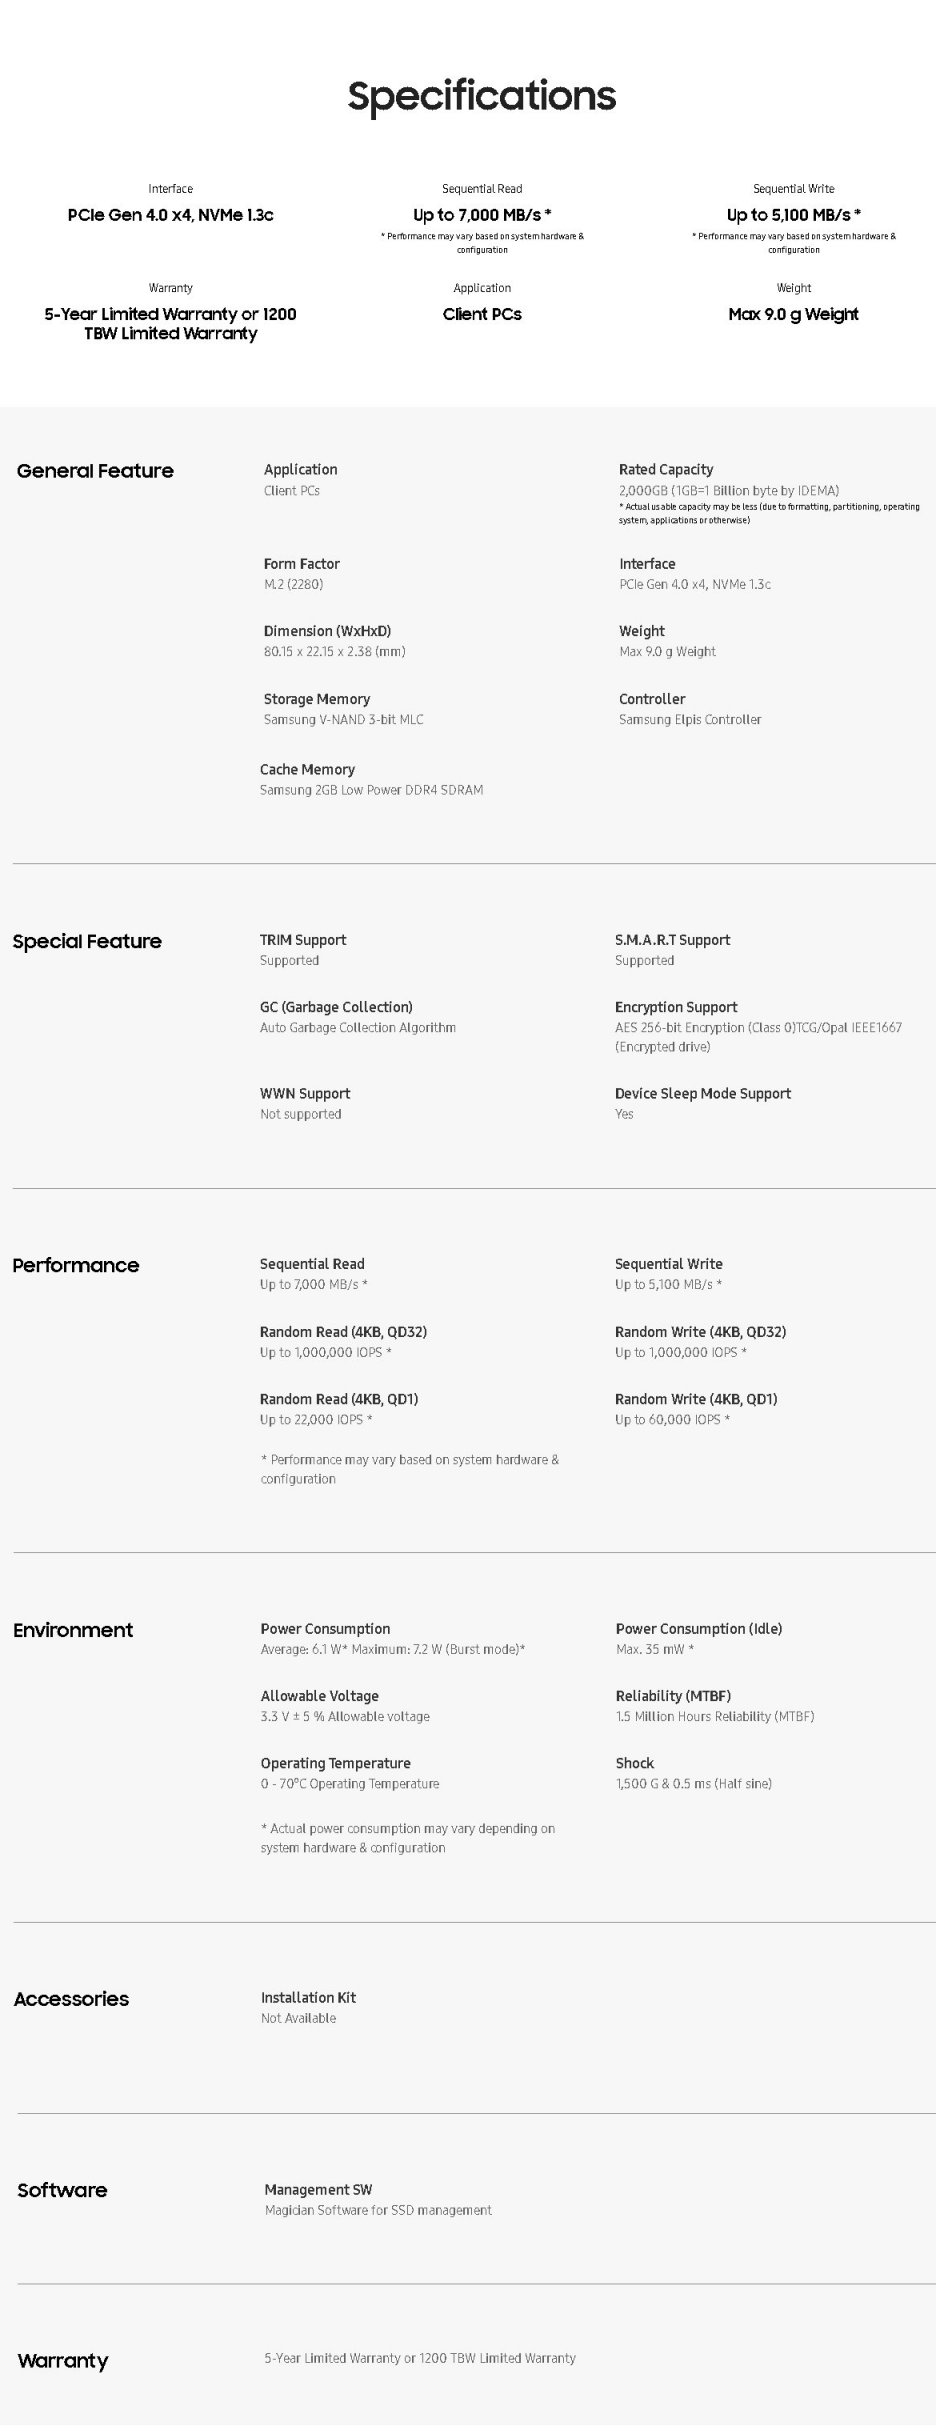The width and height of the screenshot is (936, 2434).
Task: Click the Up to 22,000 IOPS value
Action: point(316,1420)
